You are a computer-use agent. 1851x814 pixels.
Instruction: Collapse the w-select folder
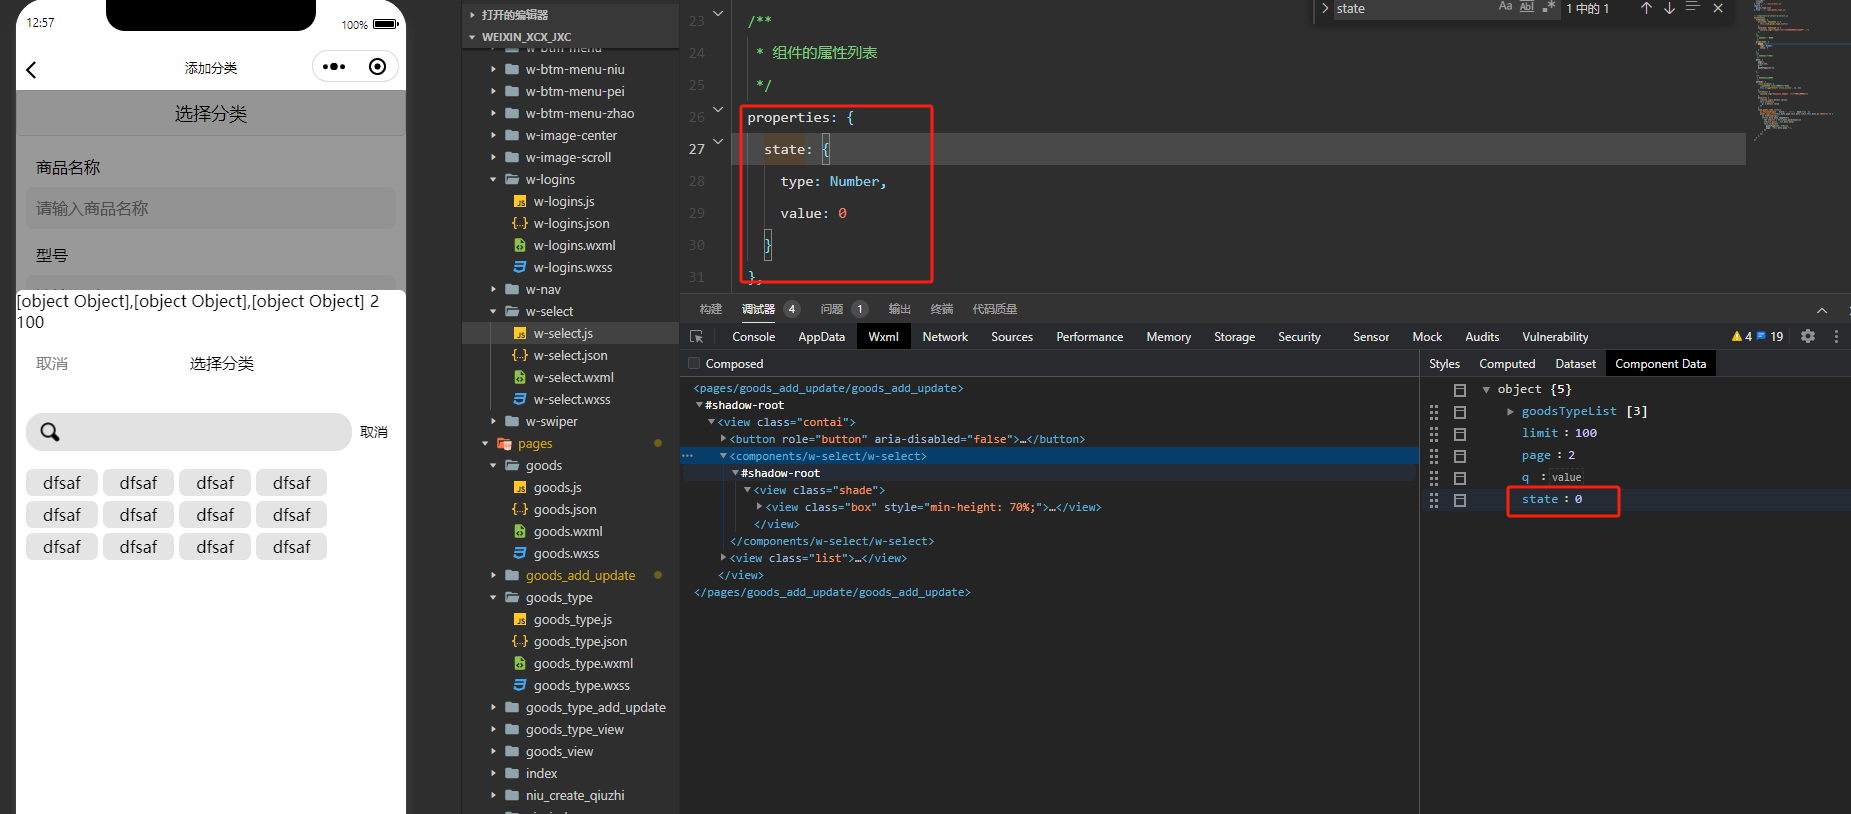coord(493,311)
